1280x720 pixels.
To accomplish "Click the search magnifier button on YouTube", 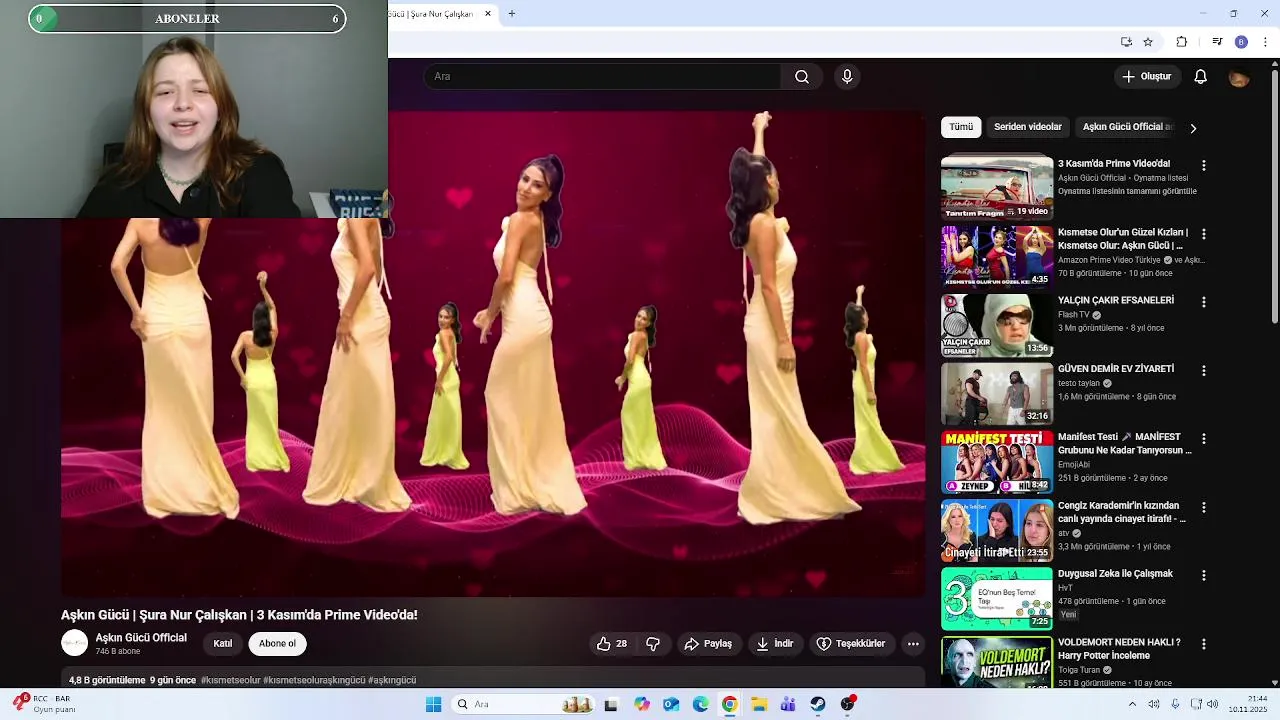I will [802, 77].
